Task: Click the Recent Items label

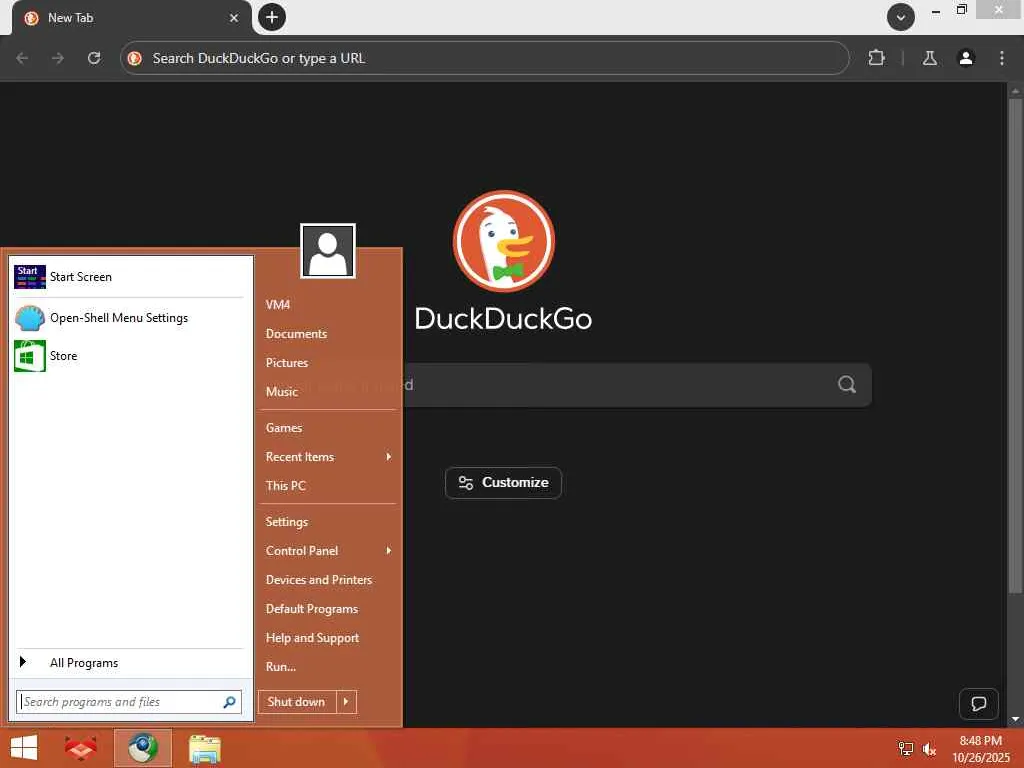Action: point(300,456)
